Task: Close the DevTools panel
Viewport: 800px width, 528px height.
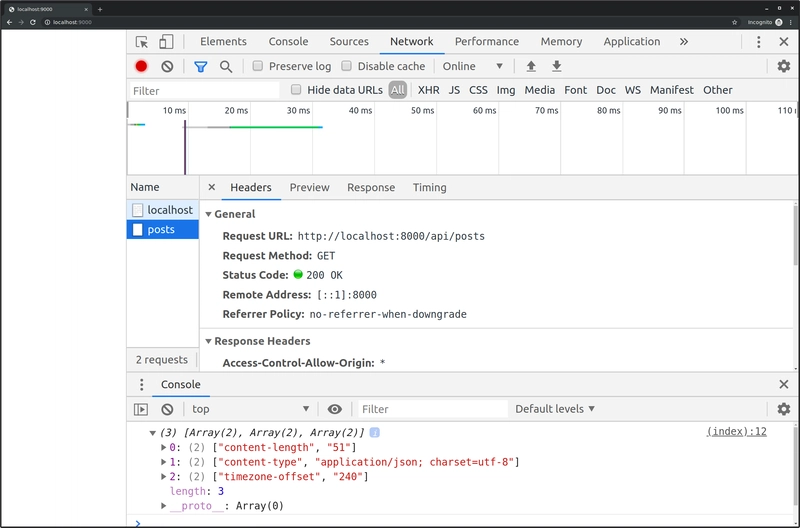Action: click(x=784, y=42)
